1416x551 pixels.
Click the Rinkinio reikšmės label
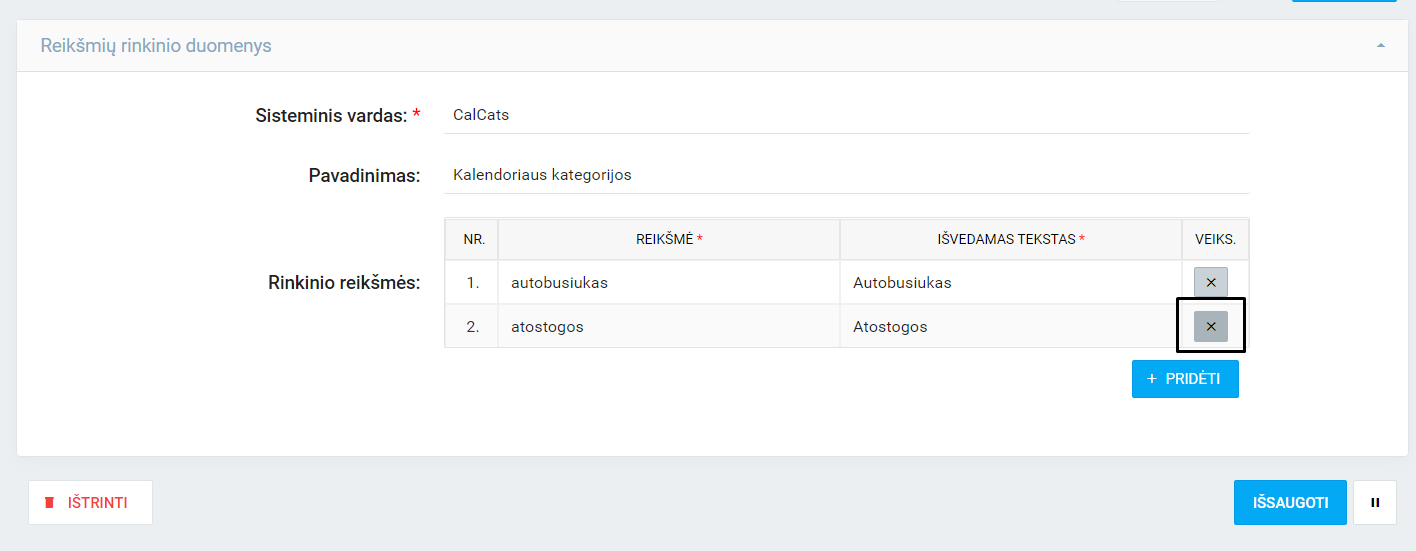pyautogui.click(x=343, y=283)
